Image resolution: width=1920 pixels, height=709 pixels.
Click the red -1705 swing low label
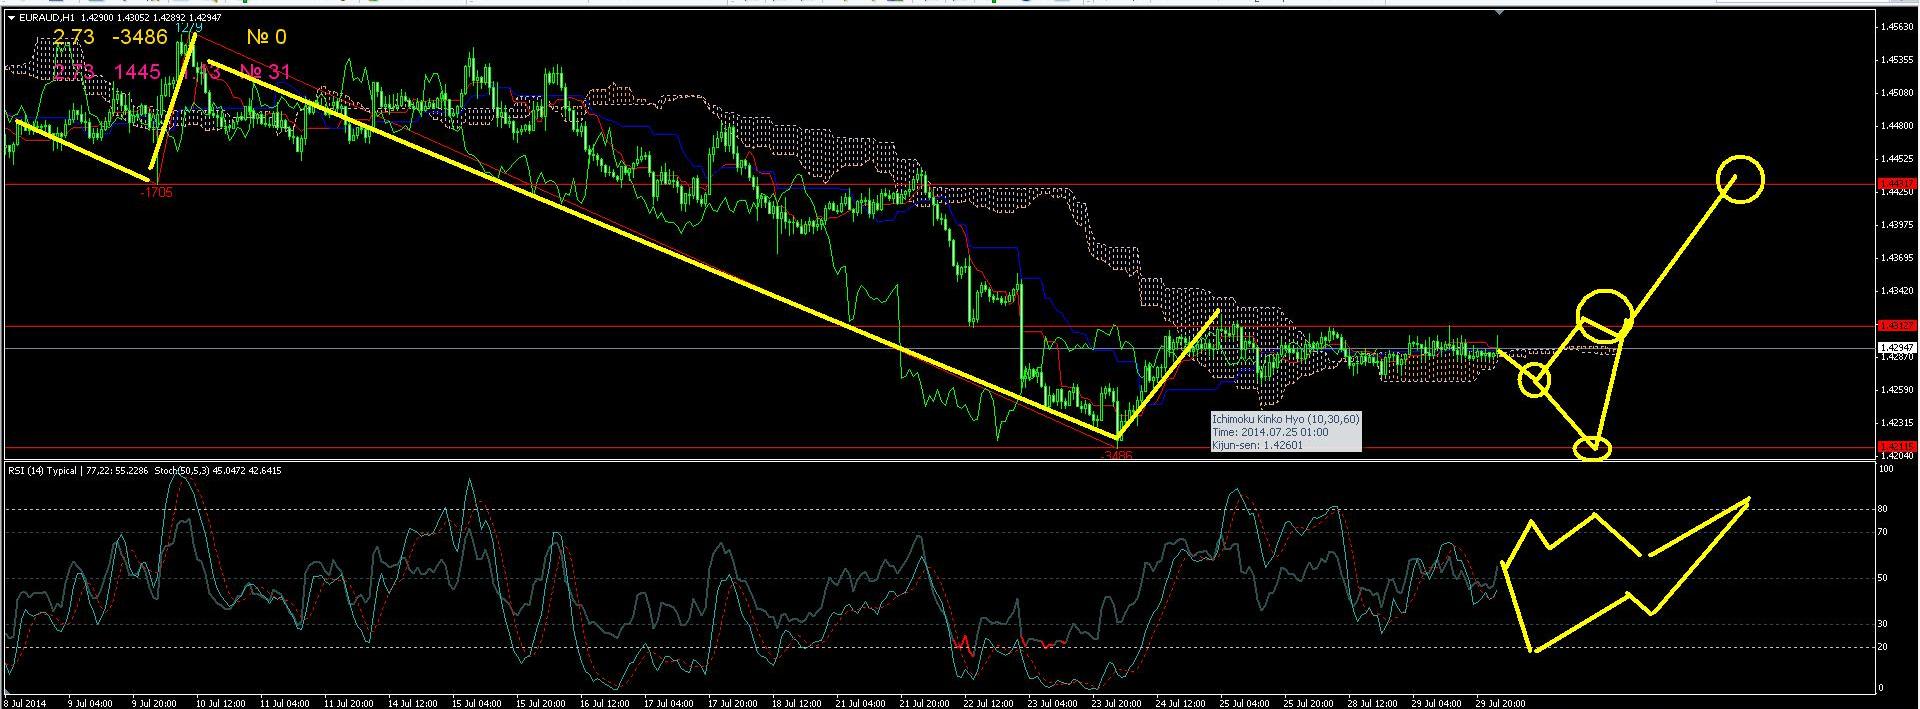pyautogui.click(x=157, y=192)
